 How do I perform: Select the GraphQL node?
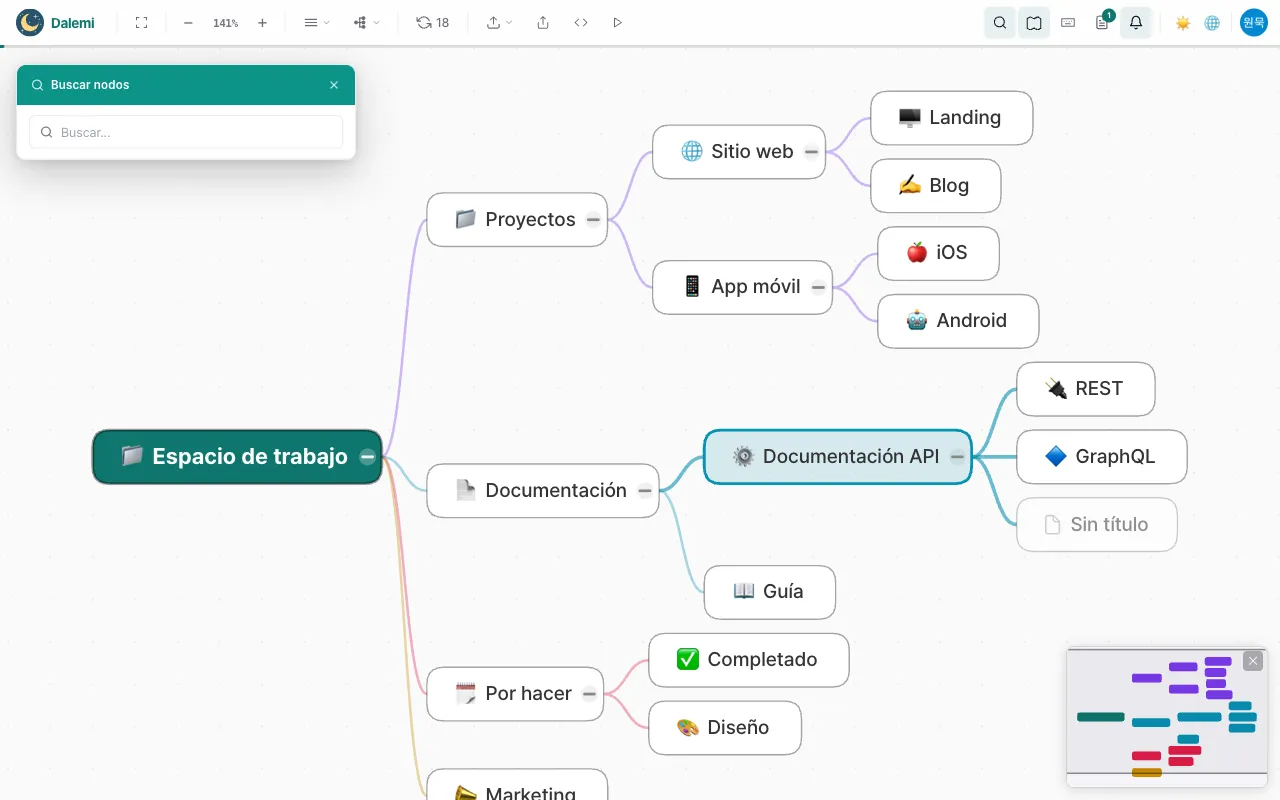[x=1101, y=457]
